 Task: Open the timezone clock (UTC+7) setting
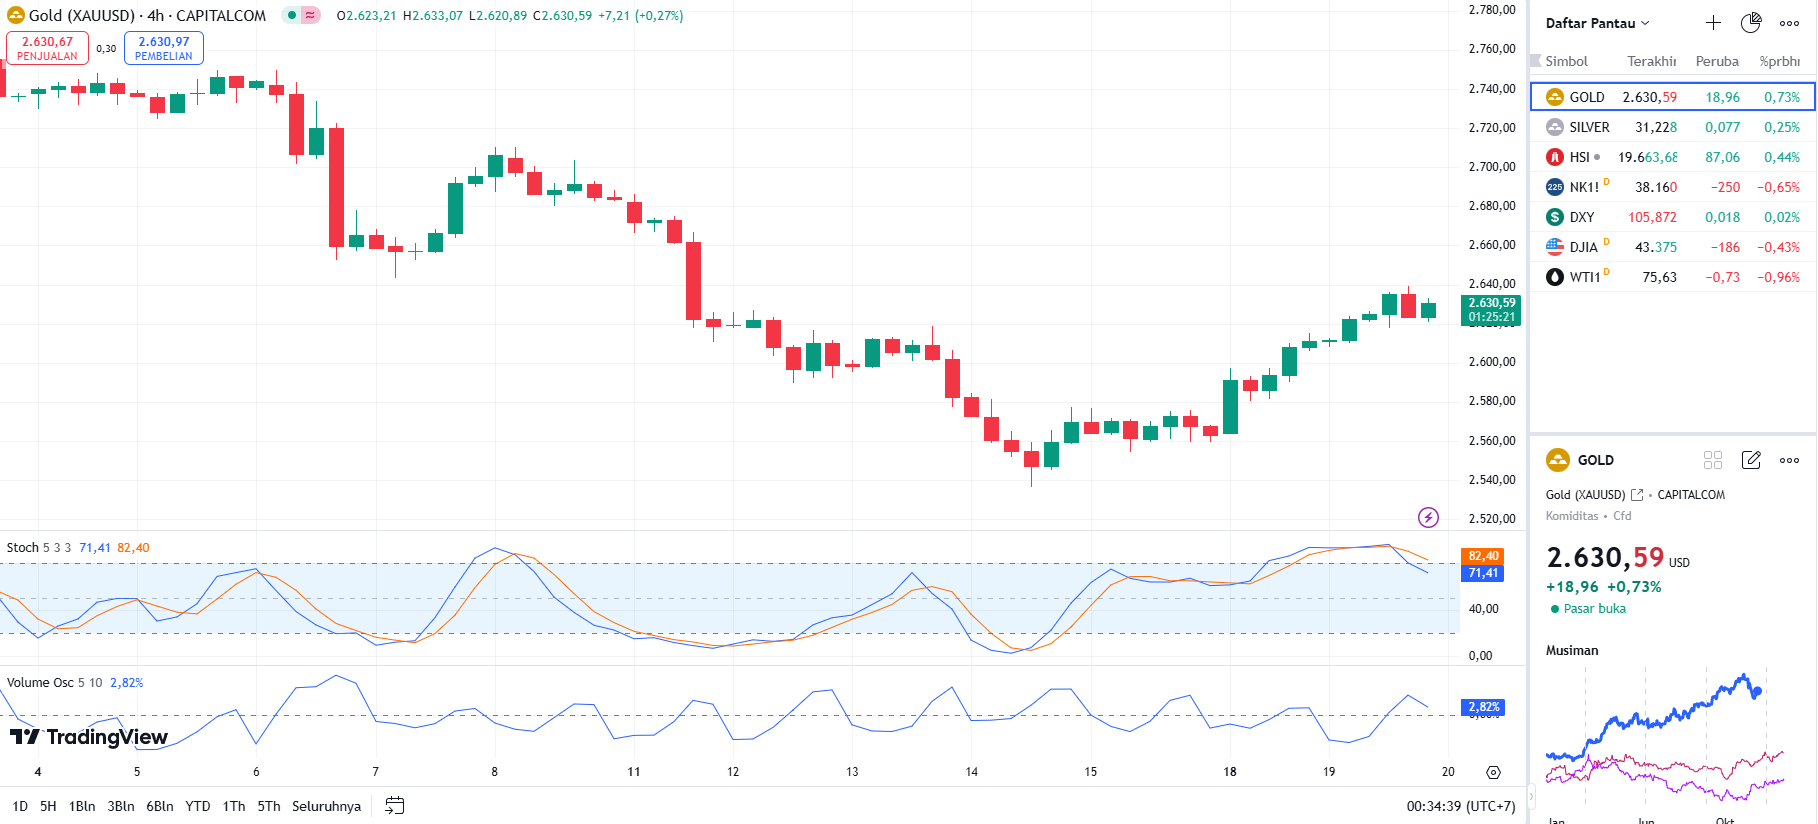(1460, 806)
